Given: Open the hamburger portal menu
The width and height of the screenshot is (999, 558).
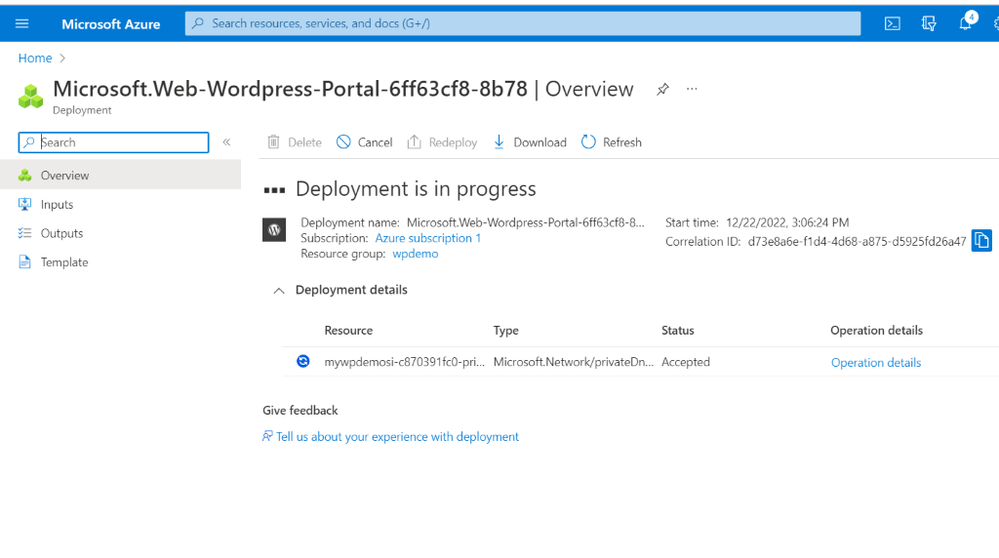Looking at the screenshot, I should [x=22, y=24].
